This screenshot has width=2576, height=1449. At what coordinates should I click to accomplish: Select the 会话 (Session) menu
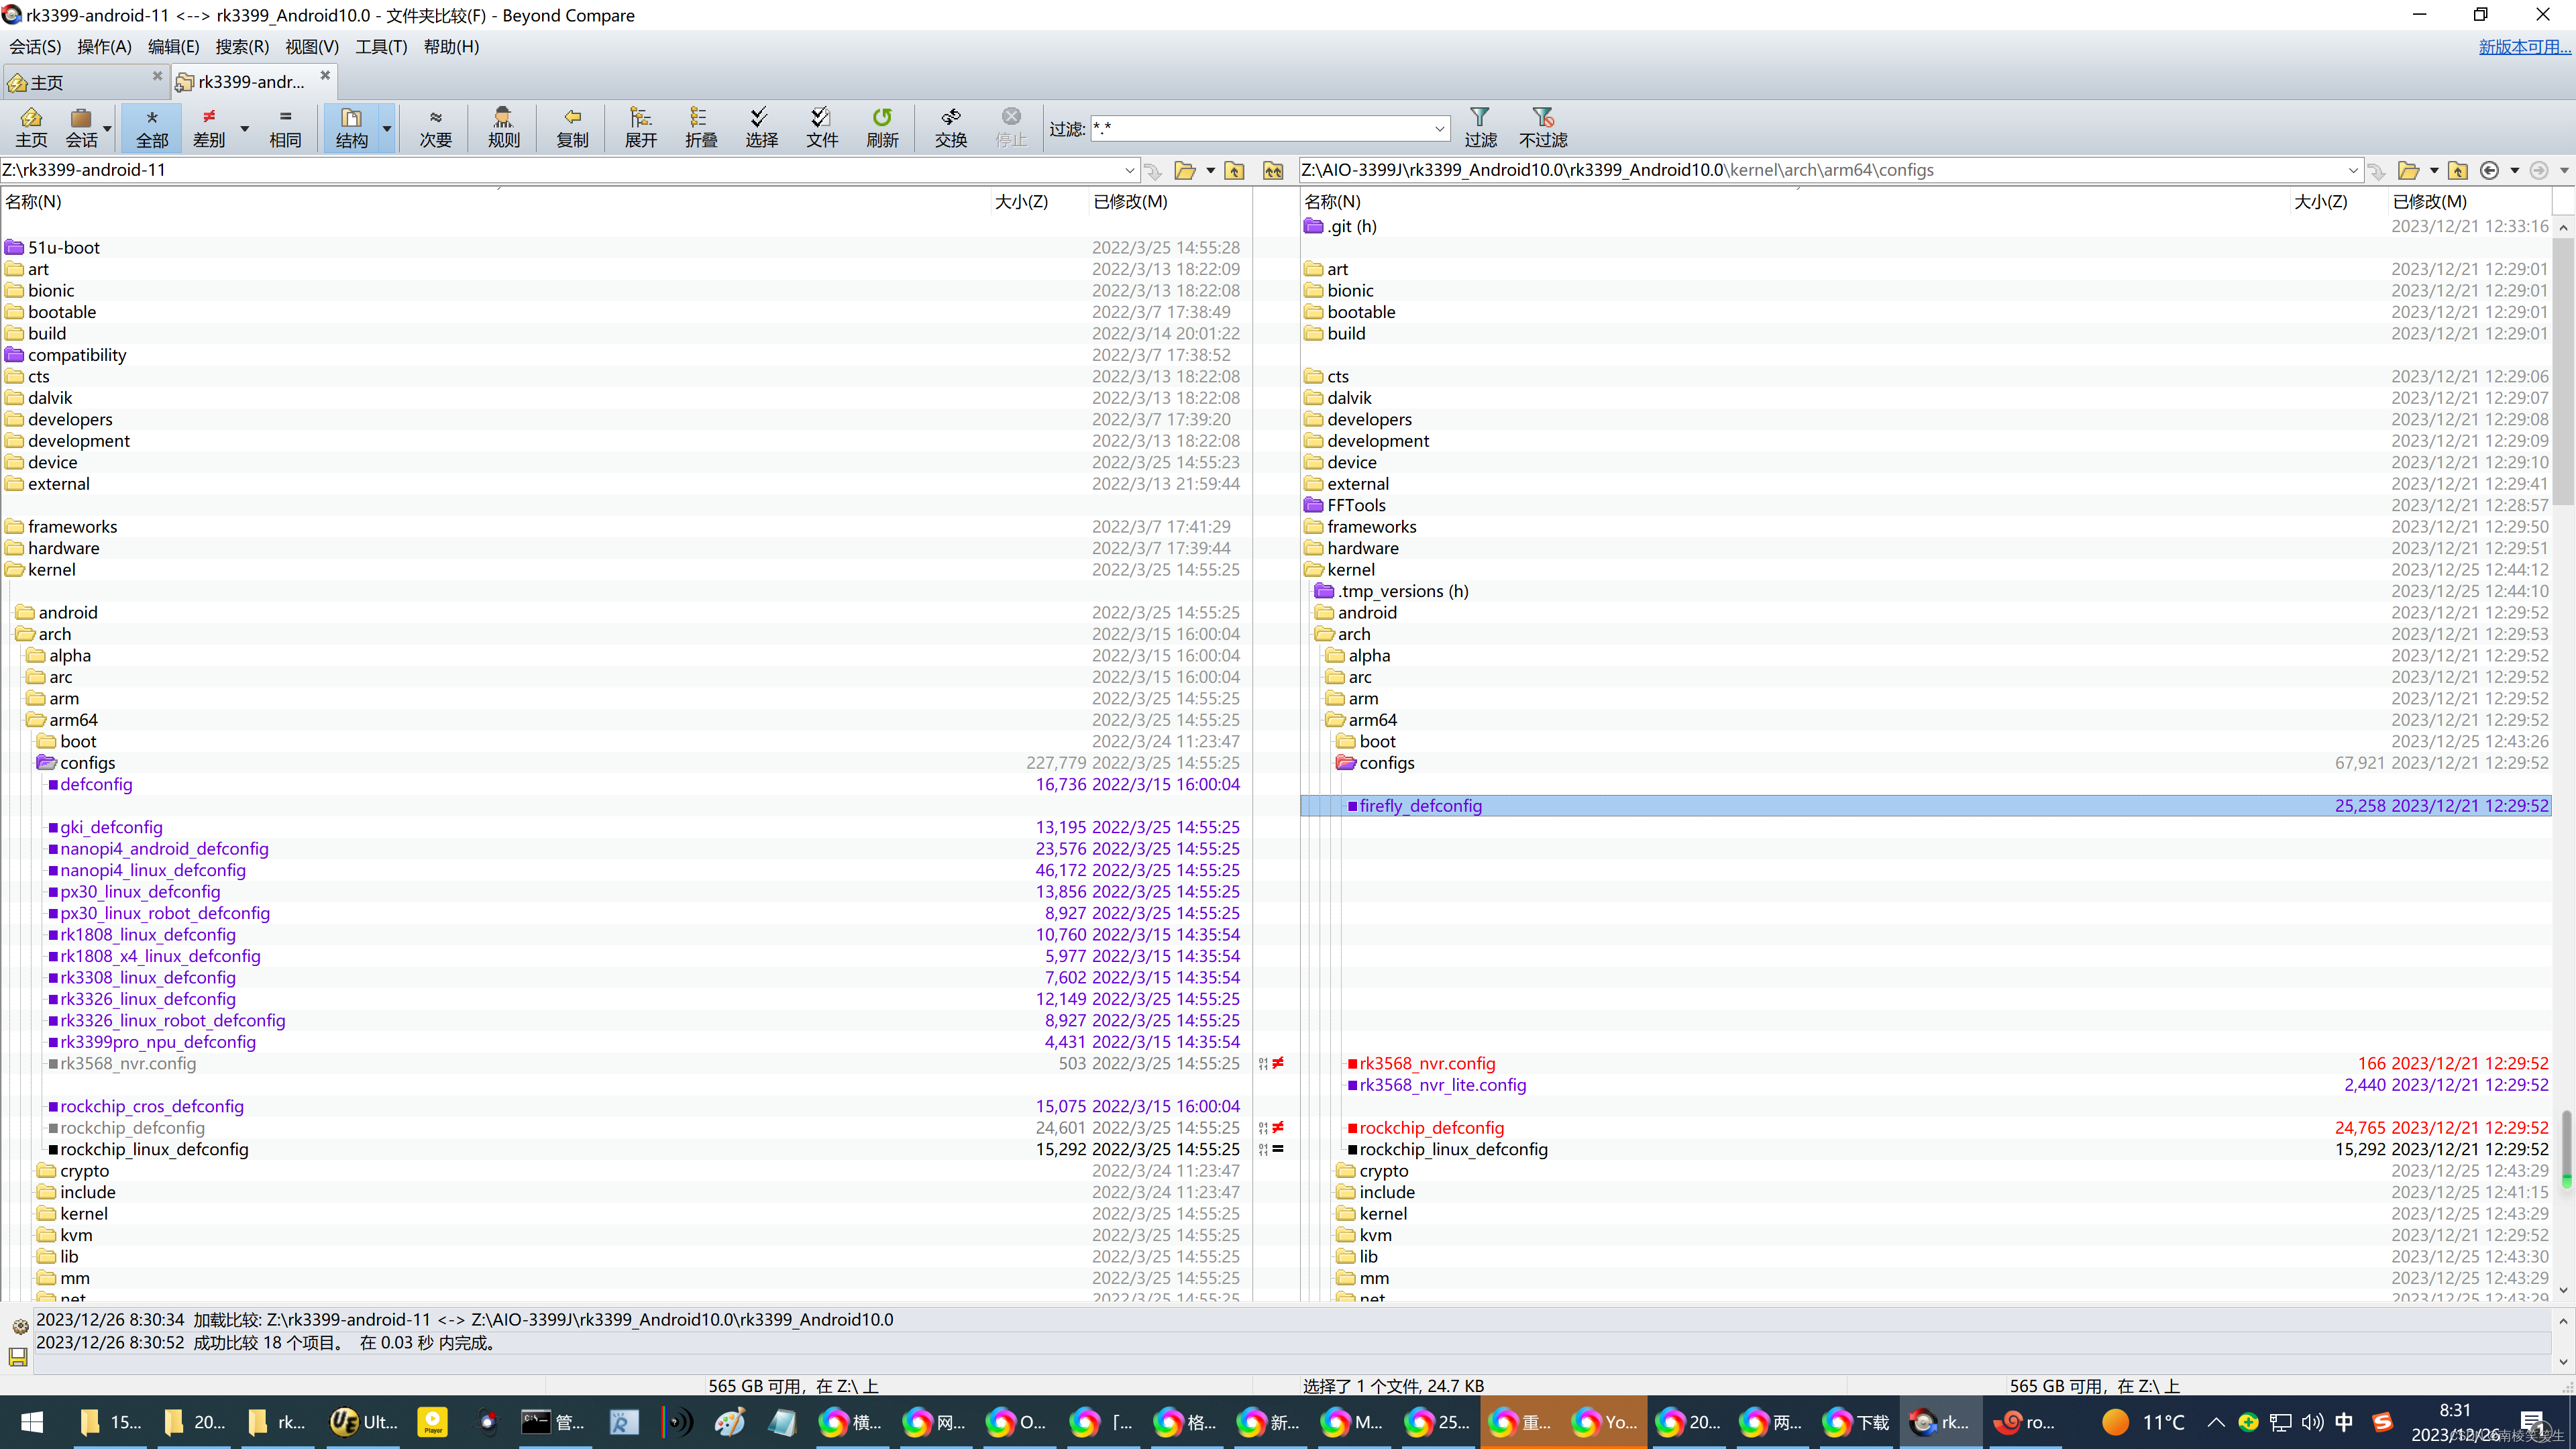[32, 46]
